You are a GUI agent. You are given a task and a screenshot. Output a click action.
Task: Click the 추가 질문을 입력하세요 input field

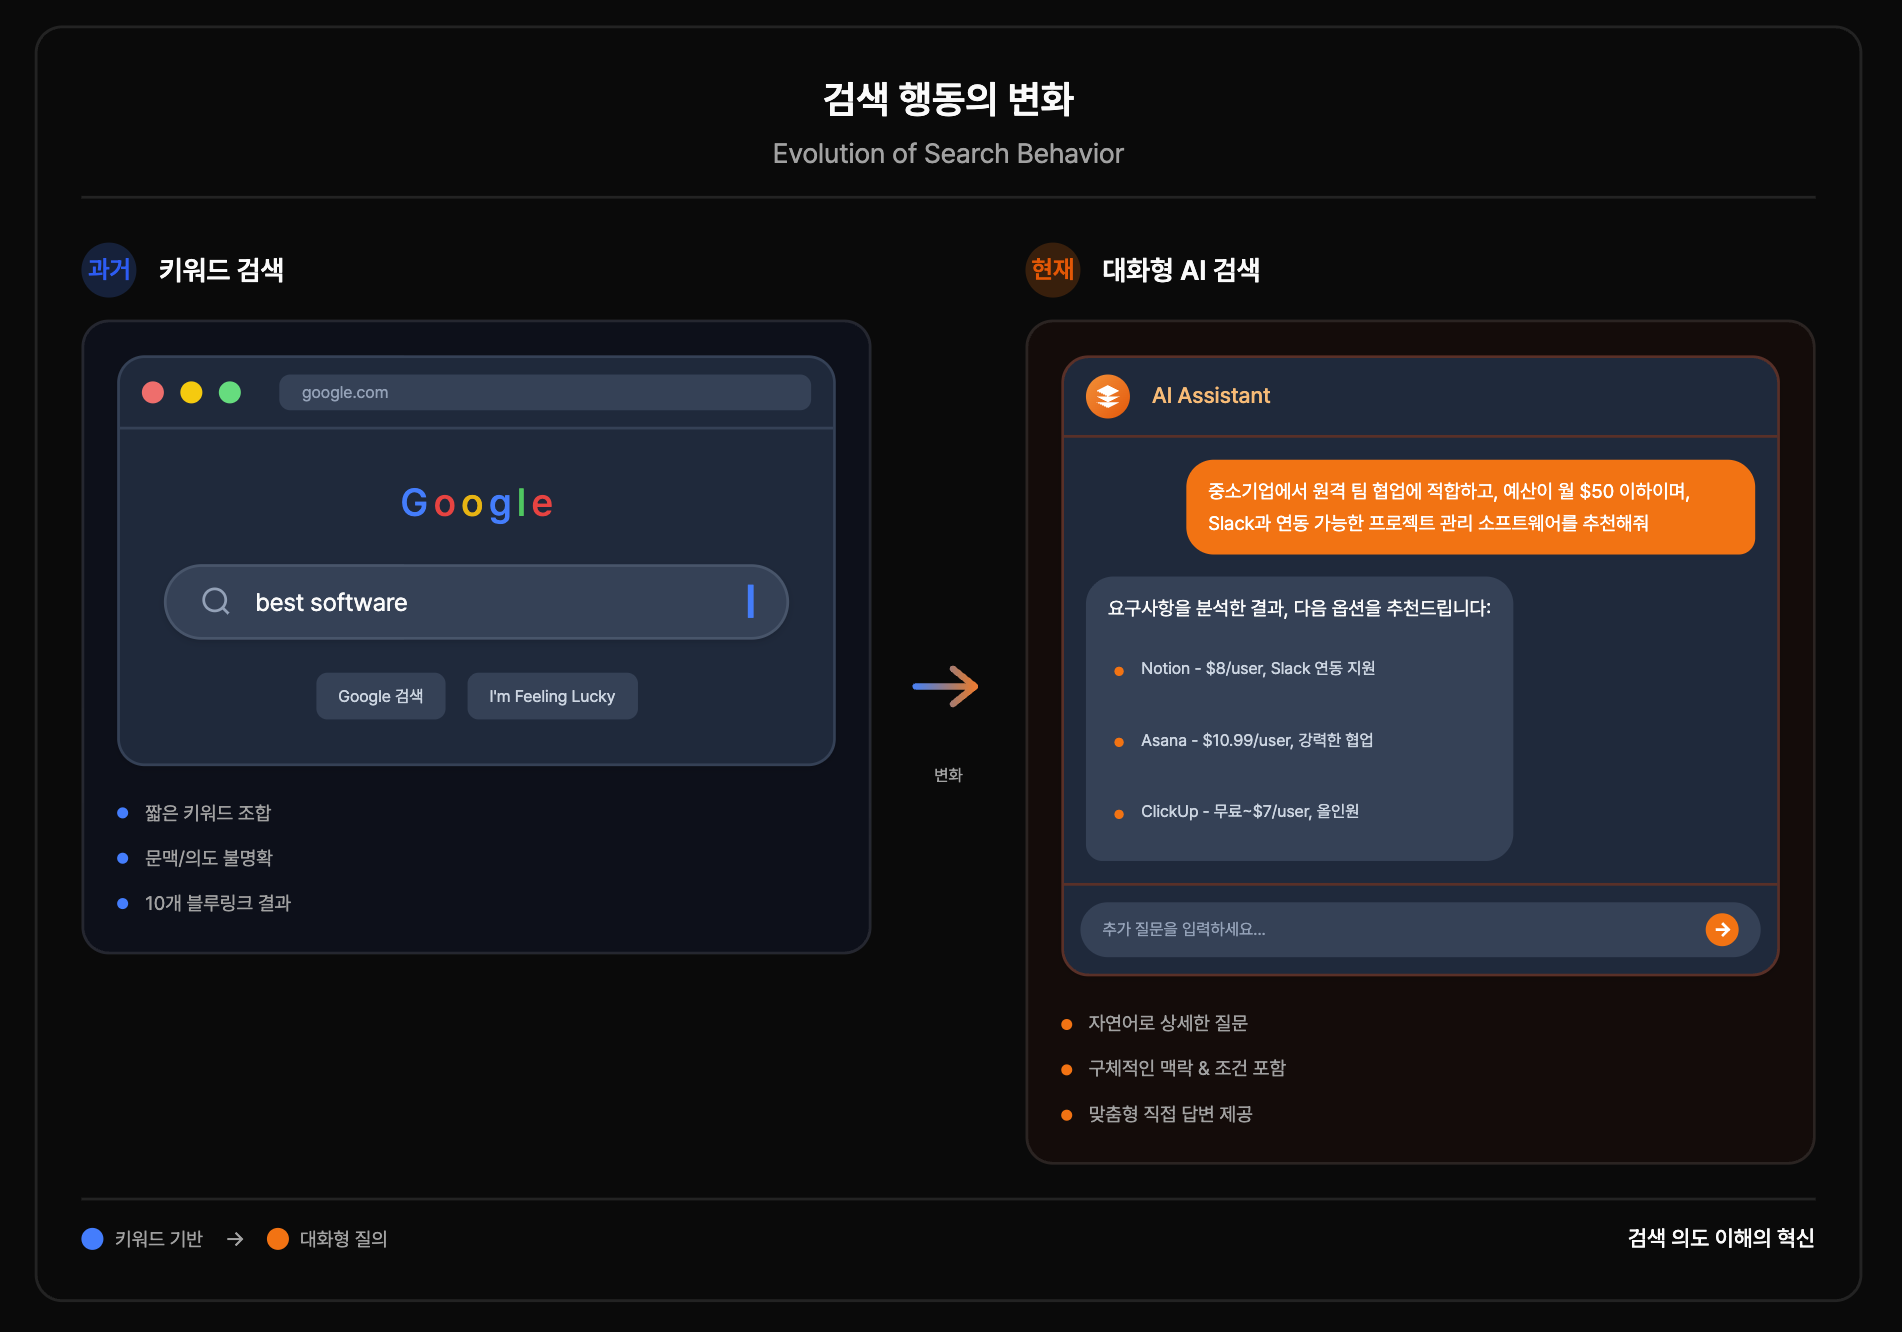point(1300,929)
